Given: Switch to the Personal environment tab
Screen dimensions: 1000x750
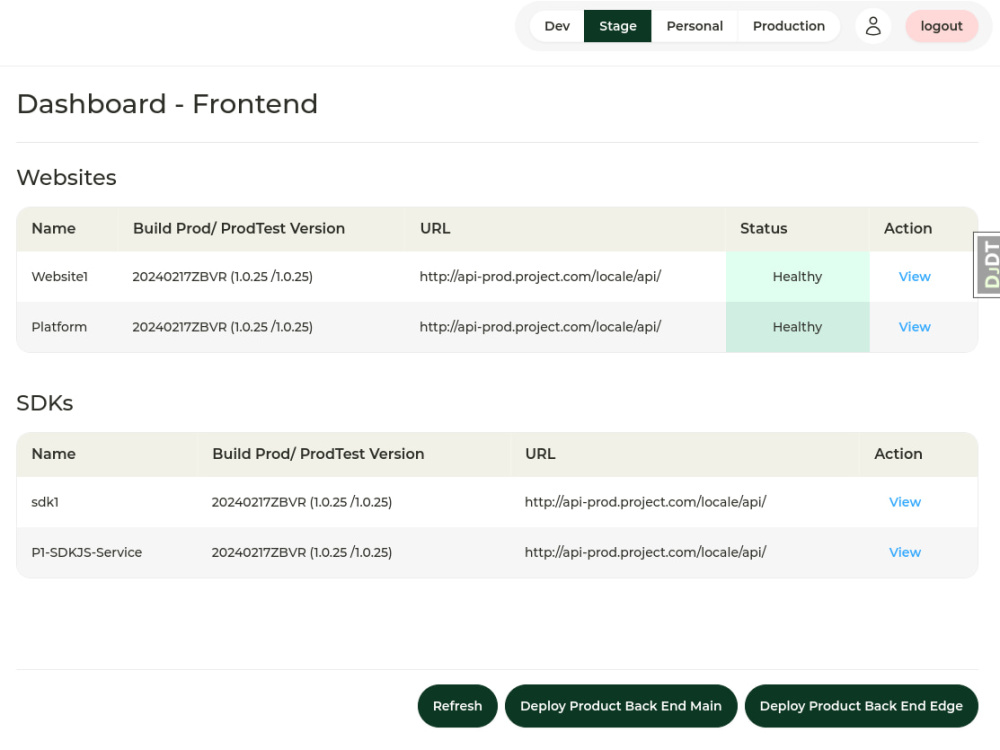Looking at the screenshot, I should [x=695, y=26].
